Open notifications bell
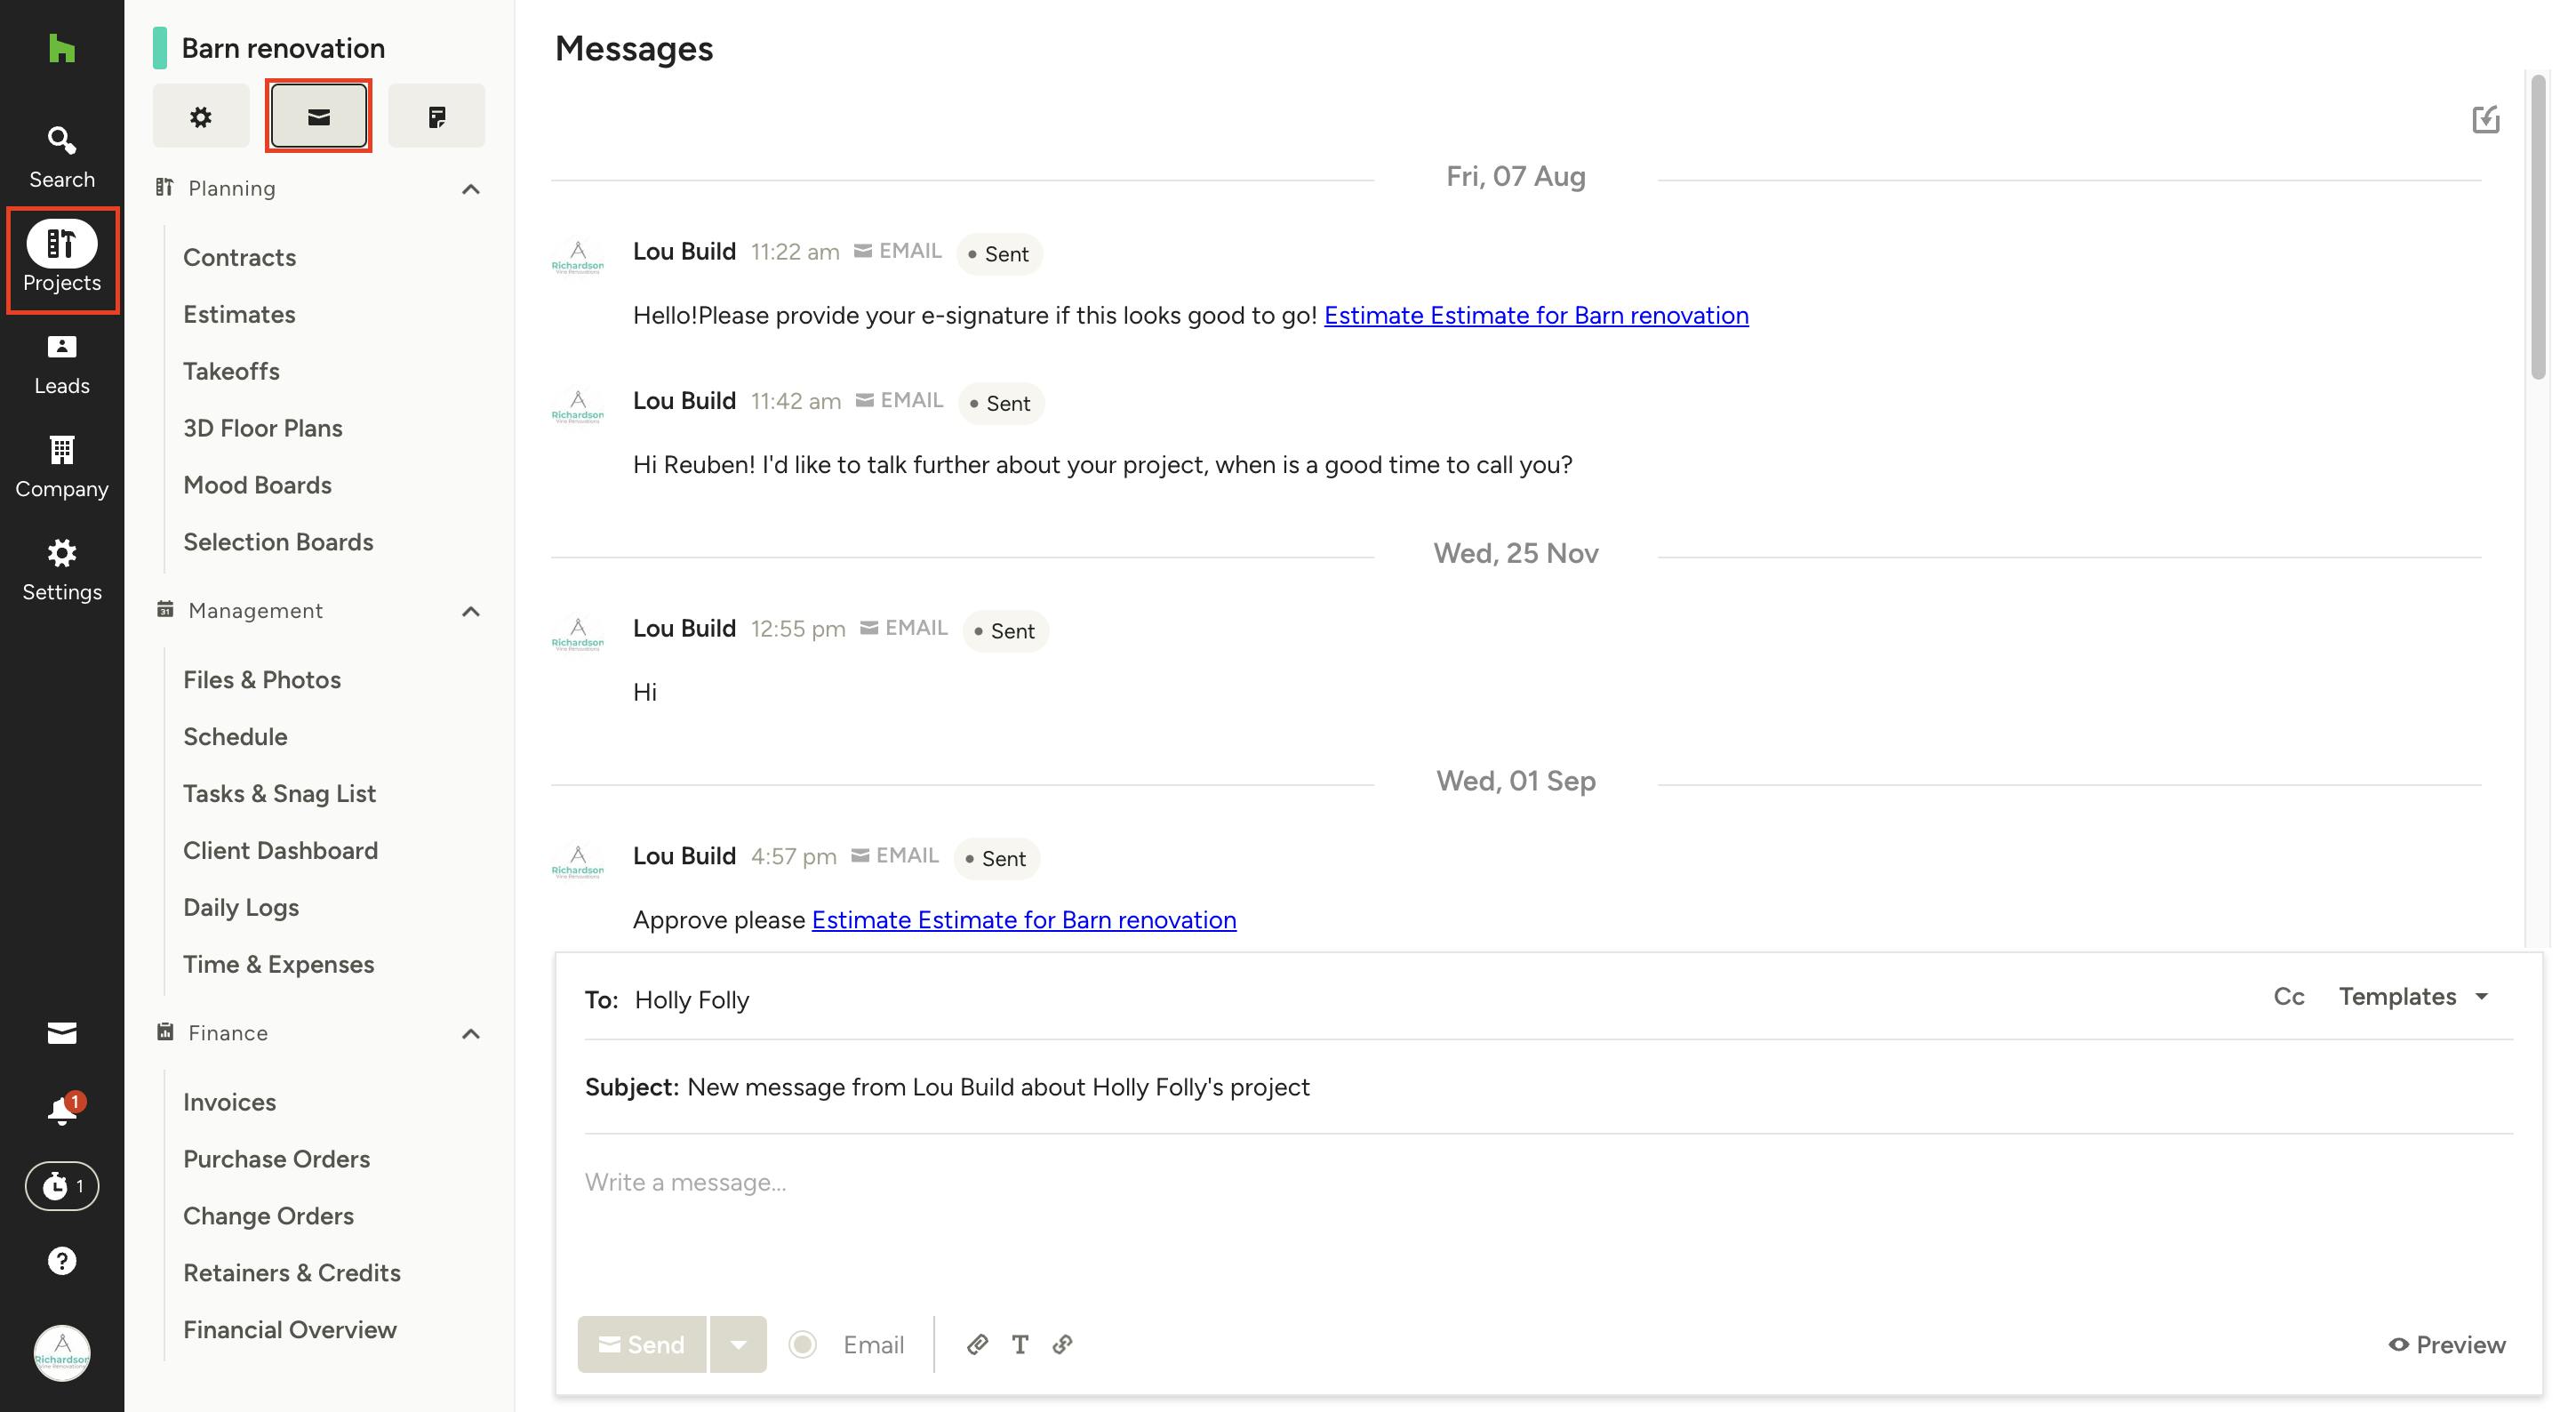 point(62,1110)
